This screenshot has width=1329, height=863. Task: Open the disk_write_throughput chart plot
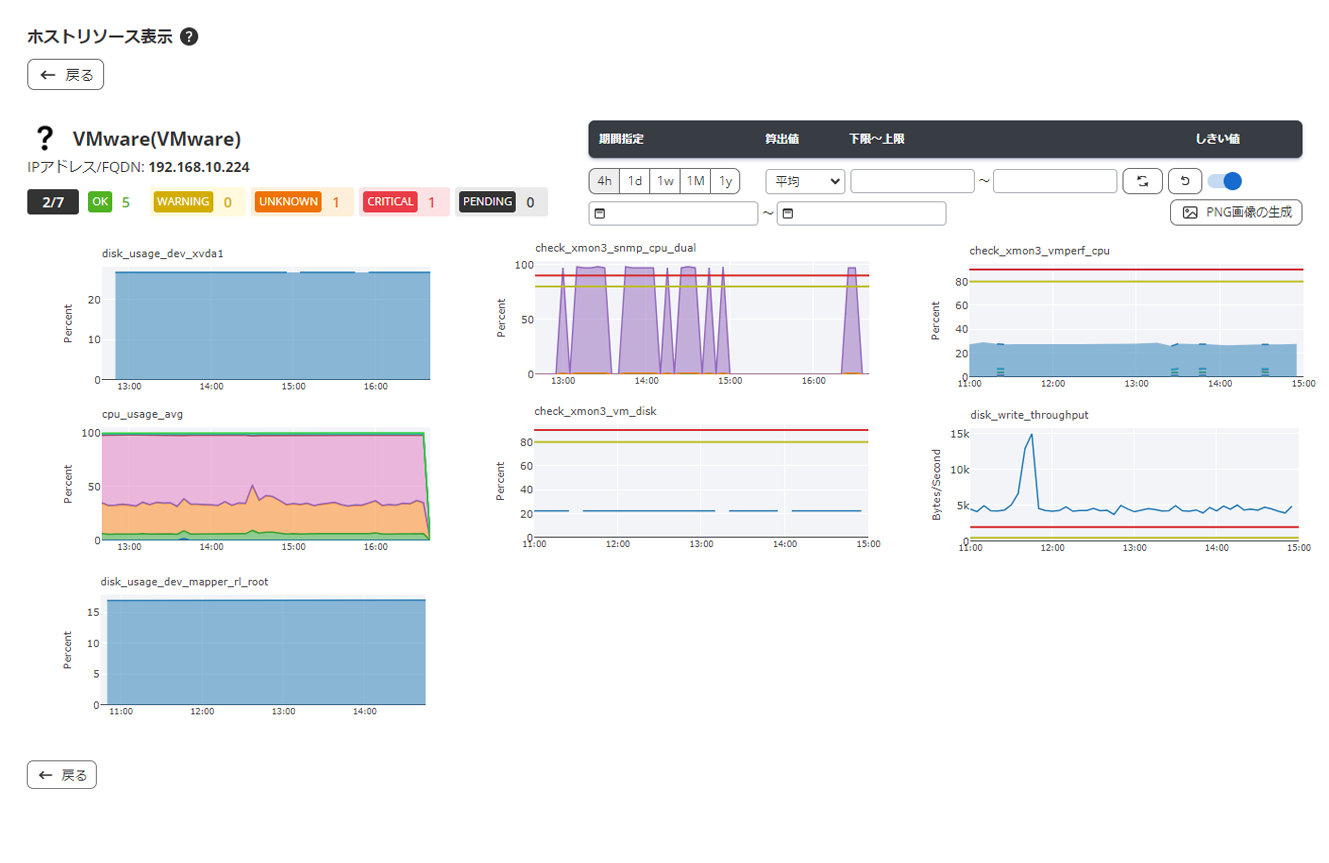(x=1134, y=485)
